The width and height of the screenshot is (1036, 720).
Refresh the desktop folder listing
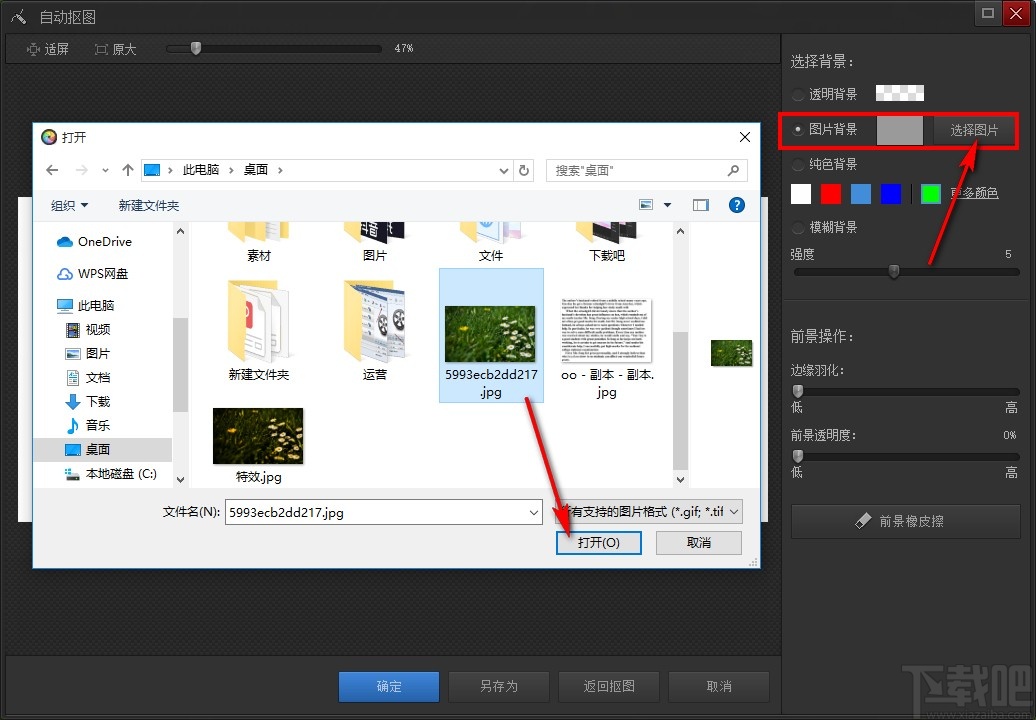[524, 170]
